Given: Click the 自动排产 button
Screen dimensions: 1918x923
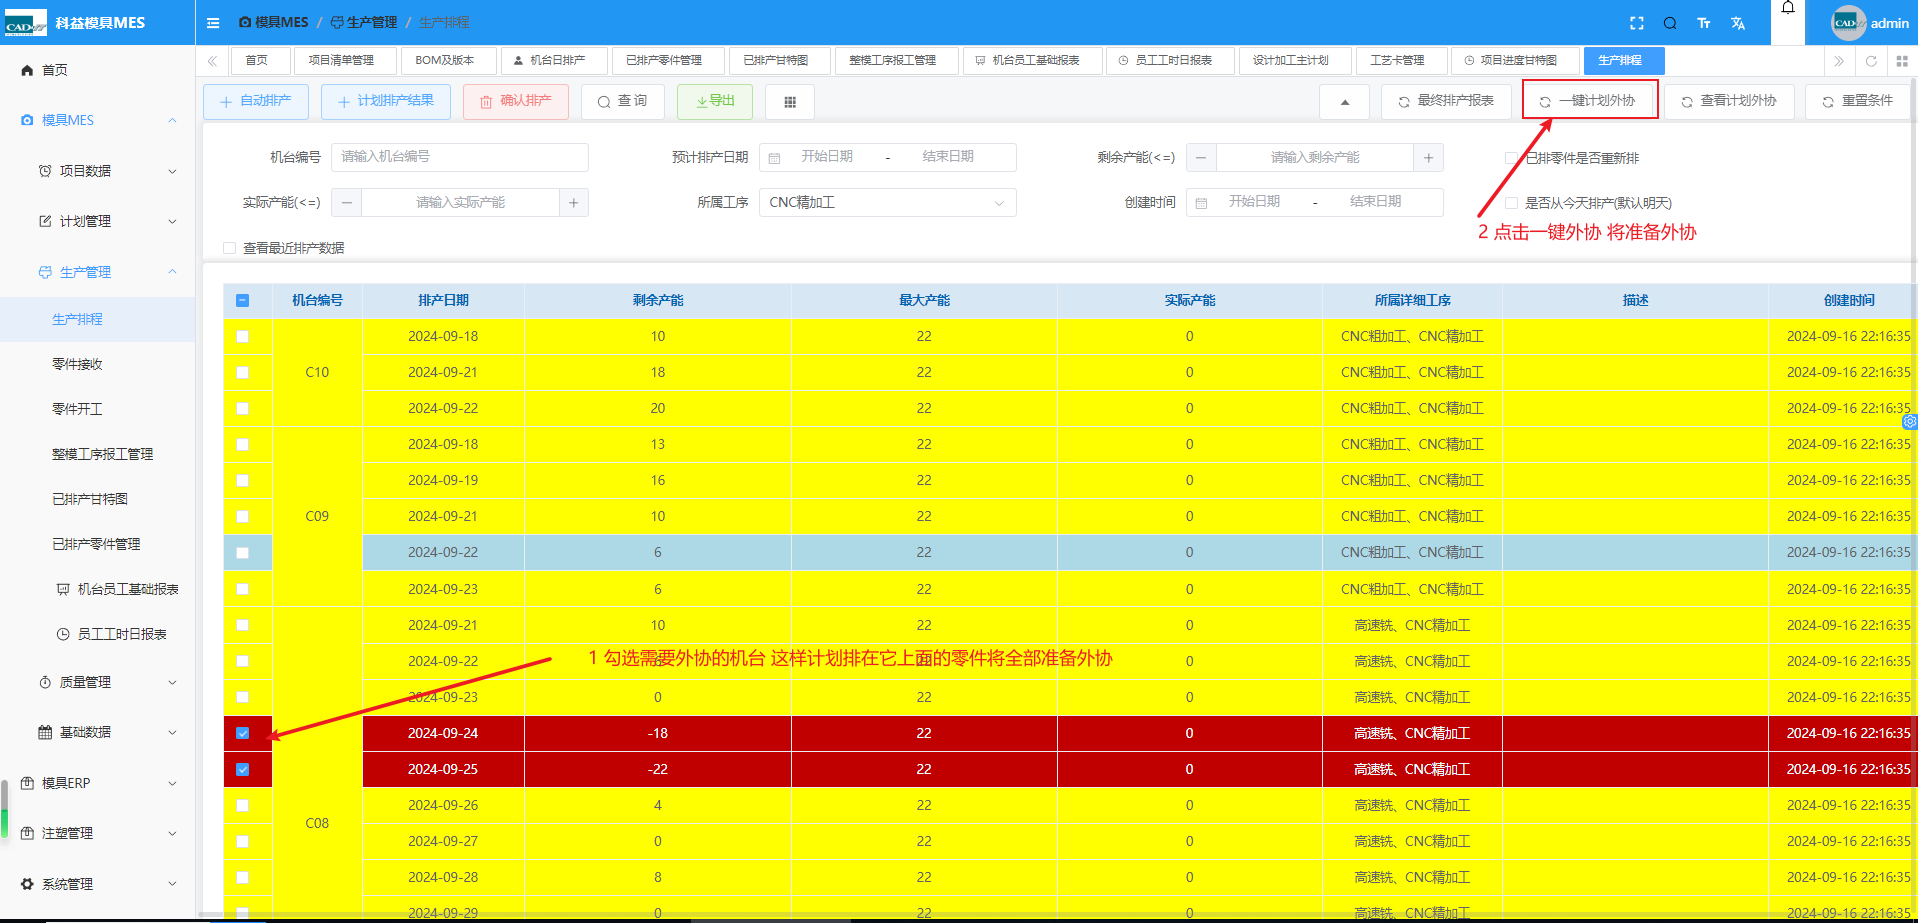Looking at the screenshot, I should click(256, 101).
